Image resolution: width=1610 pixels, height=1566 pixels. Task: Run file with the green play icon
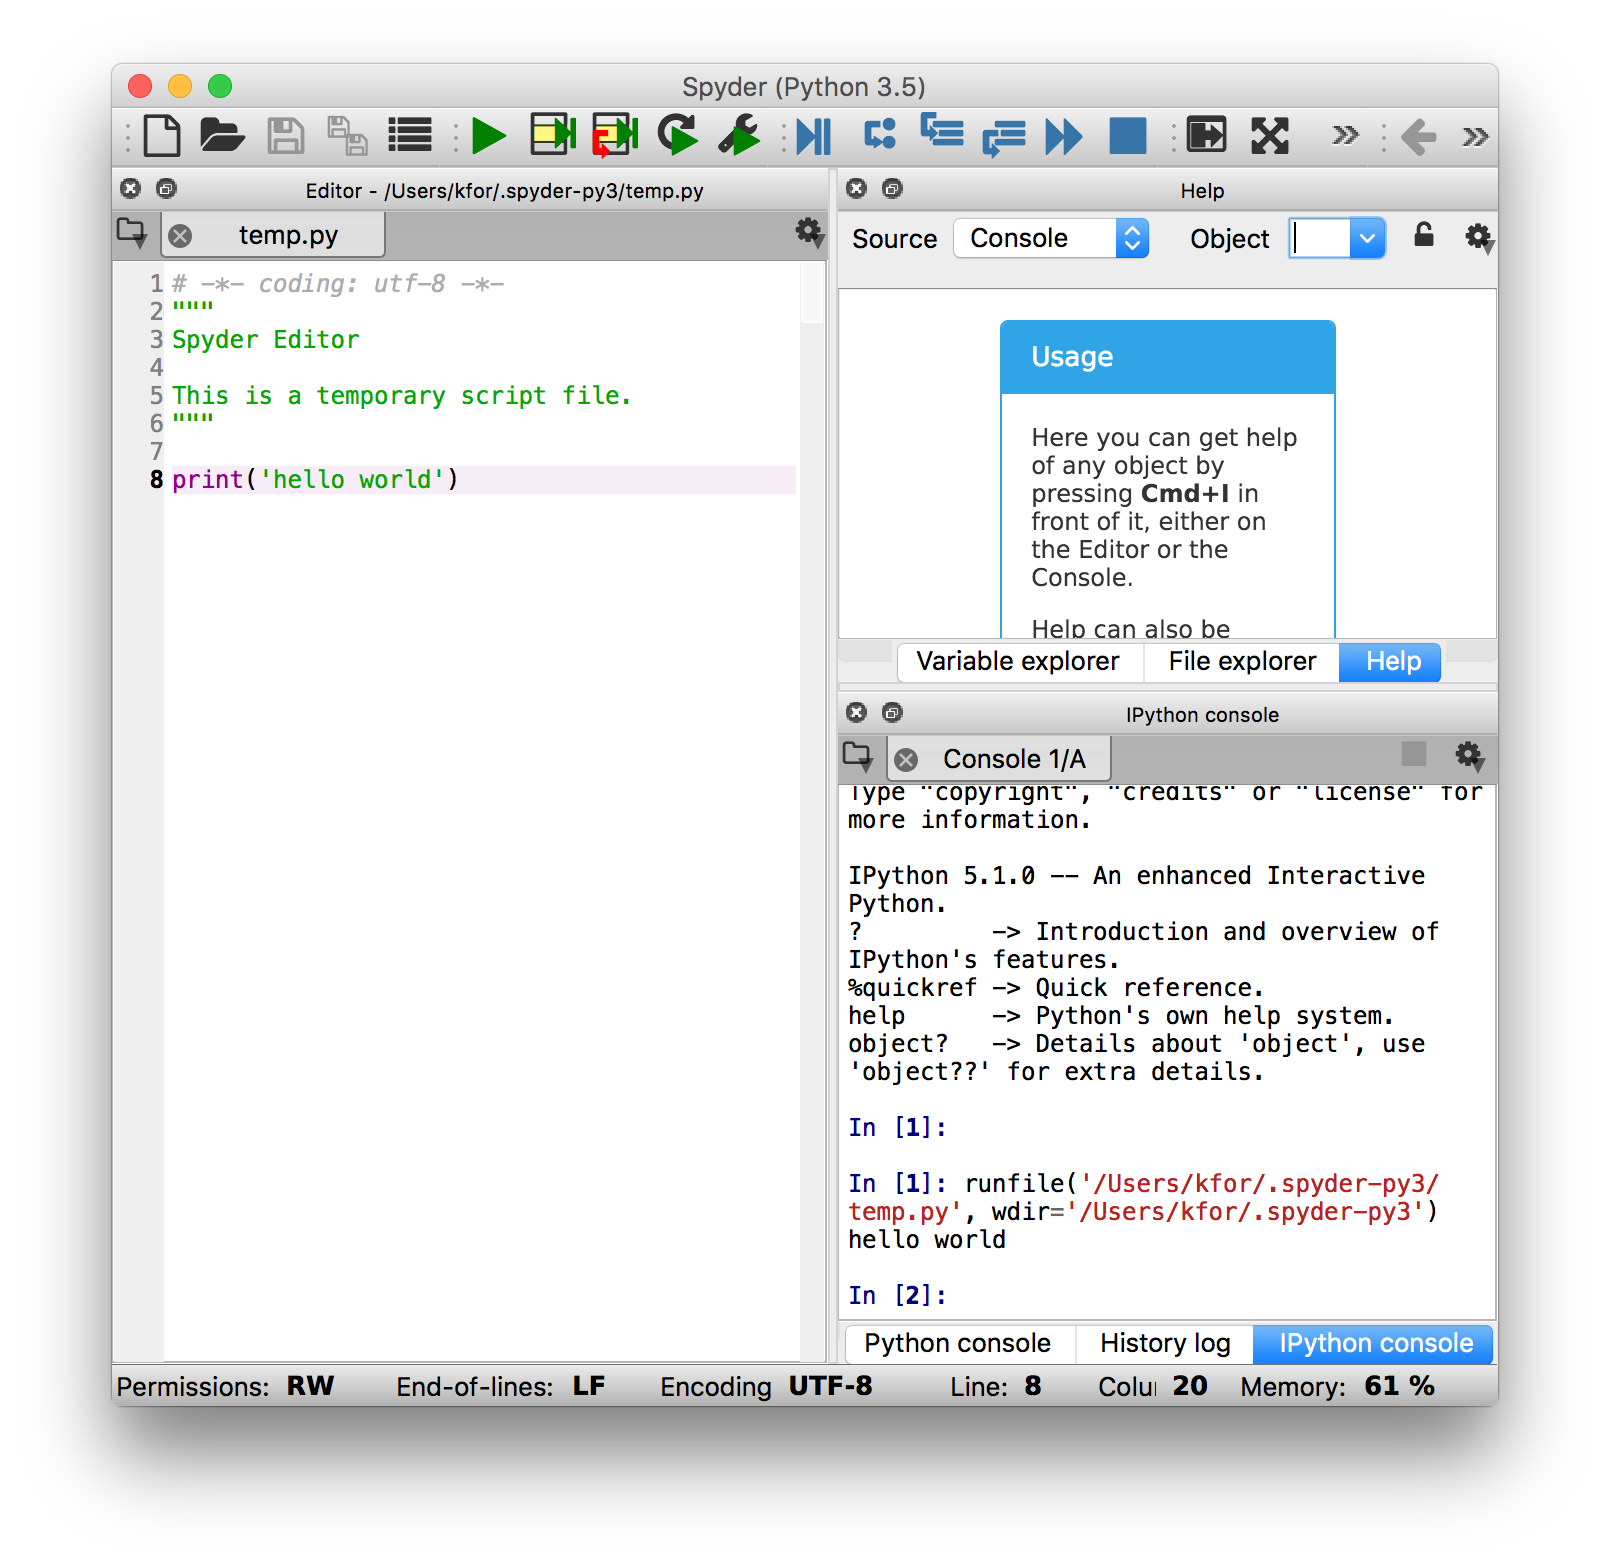click(488, 136)
